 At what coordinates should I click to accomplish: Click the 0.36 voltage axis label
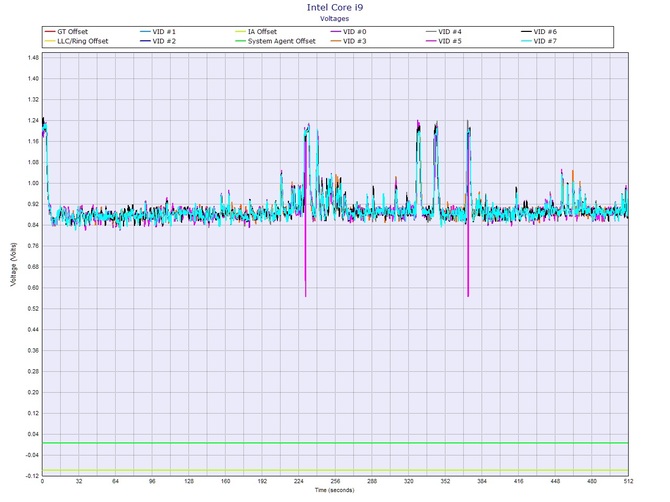[33, 351]
